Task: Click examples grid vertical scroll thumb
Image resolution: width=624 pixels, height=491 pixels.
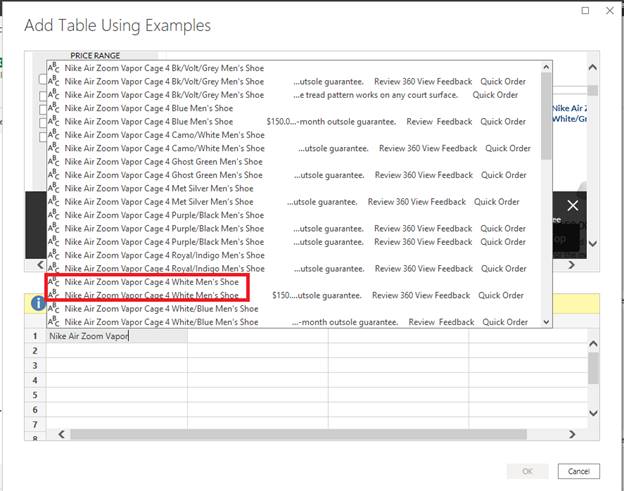Action: tap(593, 368)
